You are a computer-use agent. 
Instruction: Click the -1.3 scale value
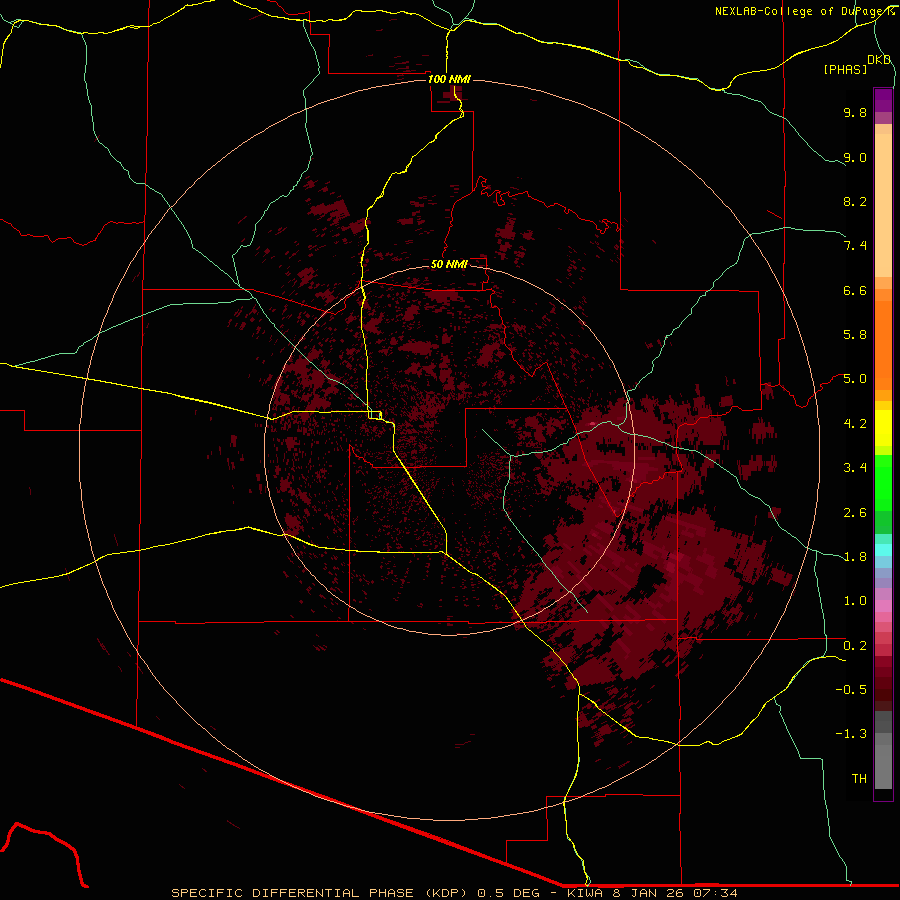851,734
